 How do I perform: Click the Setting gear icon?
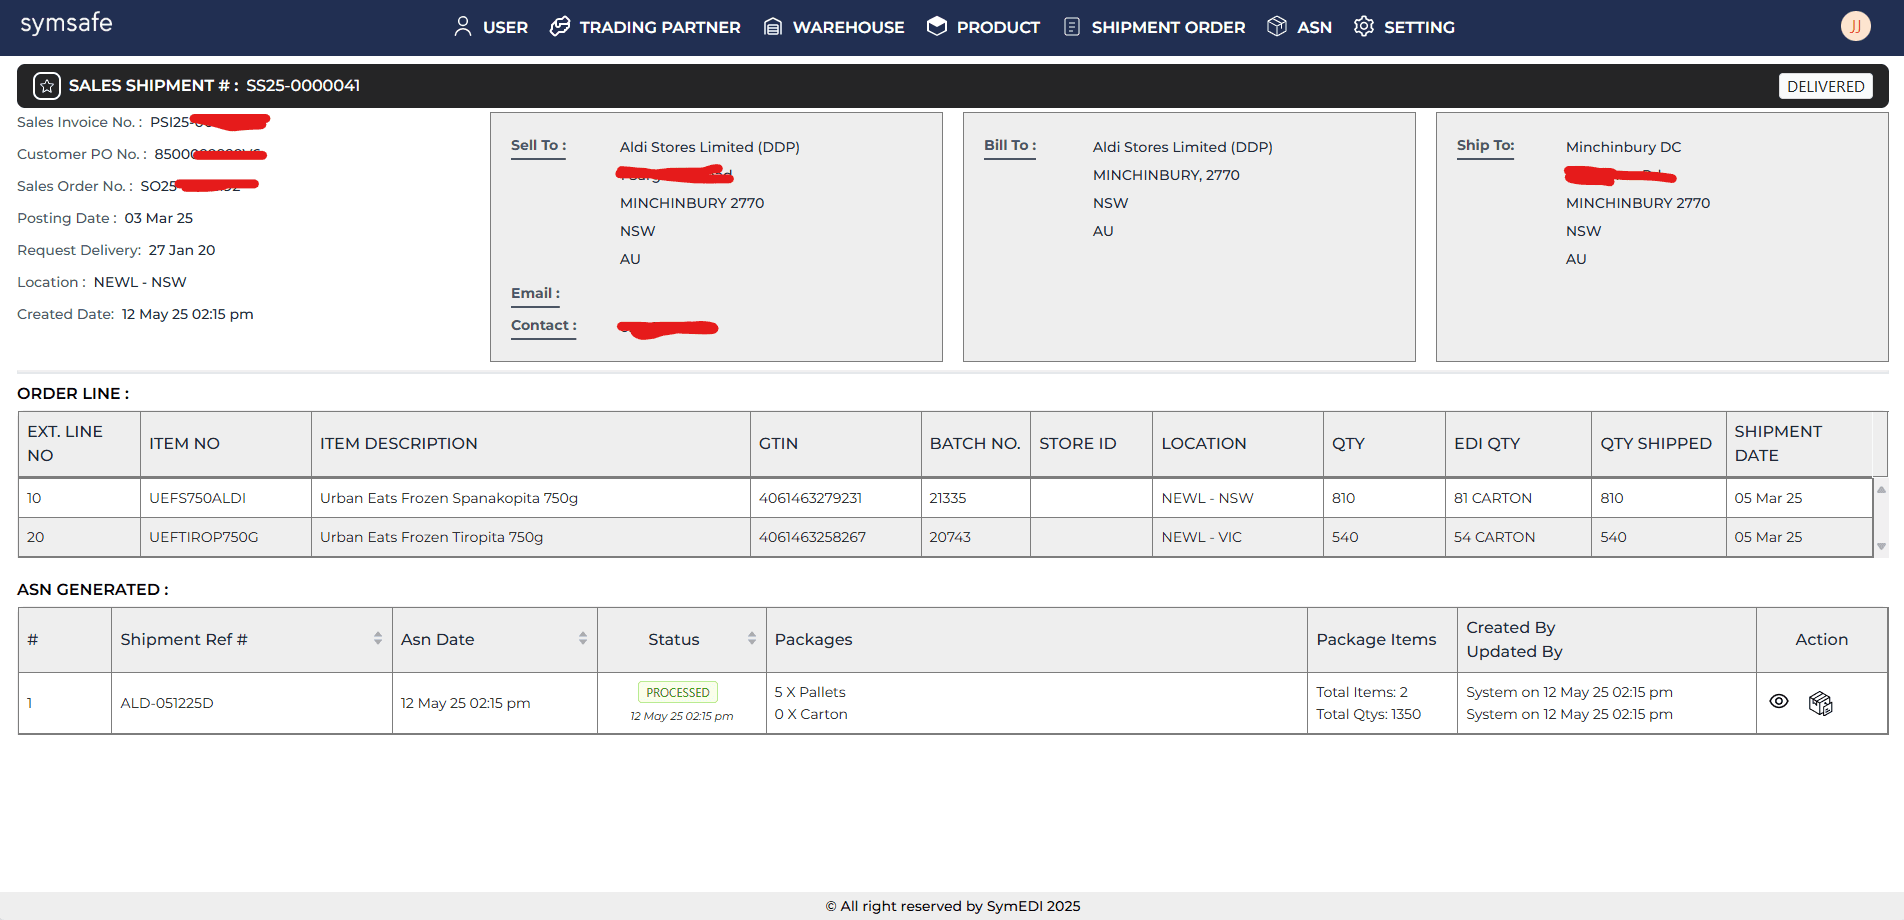click(x=1364, y=27)
